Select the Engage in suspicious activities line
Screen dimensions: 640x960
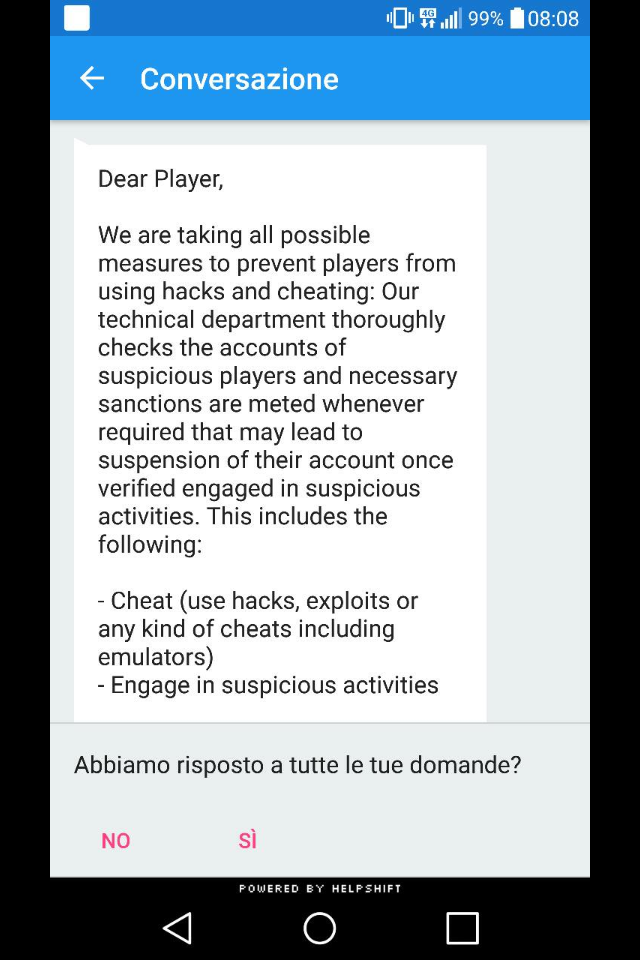(268, 685)
